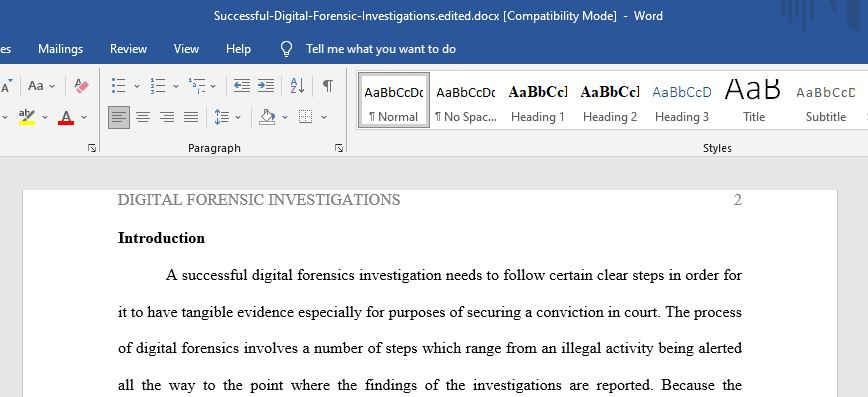Switch to the View ribbon tab
This screenshot has height=397, width=868.
pos(186,49)
